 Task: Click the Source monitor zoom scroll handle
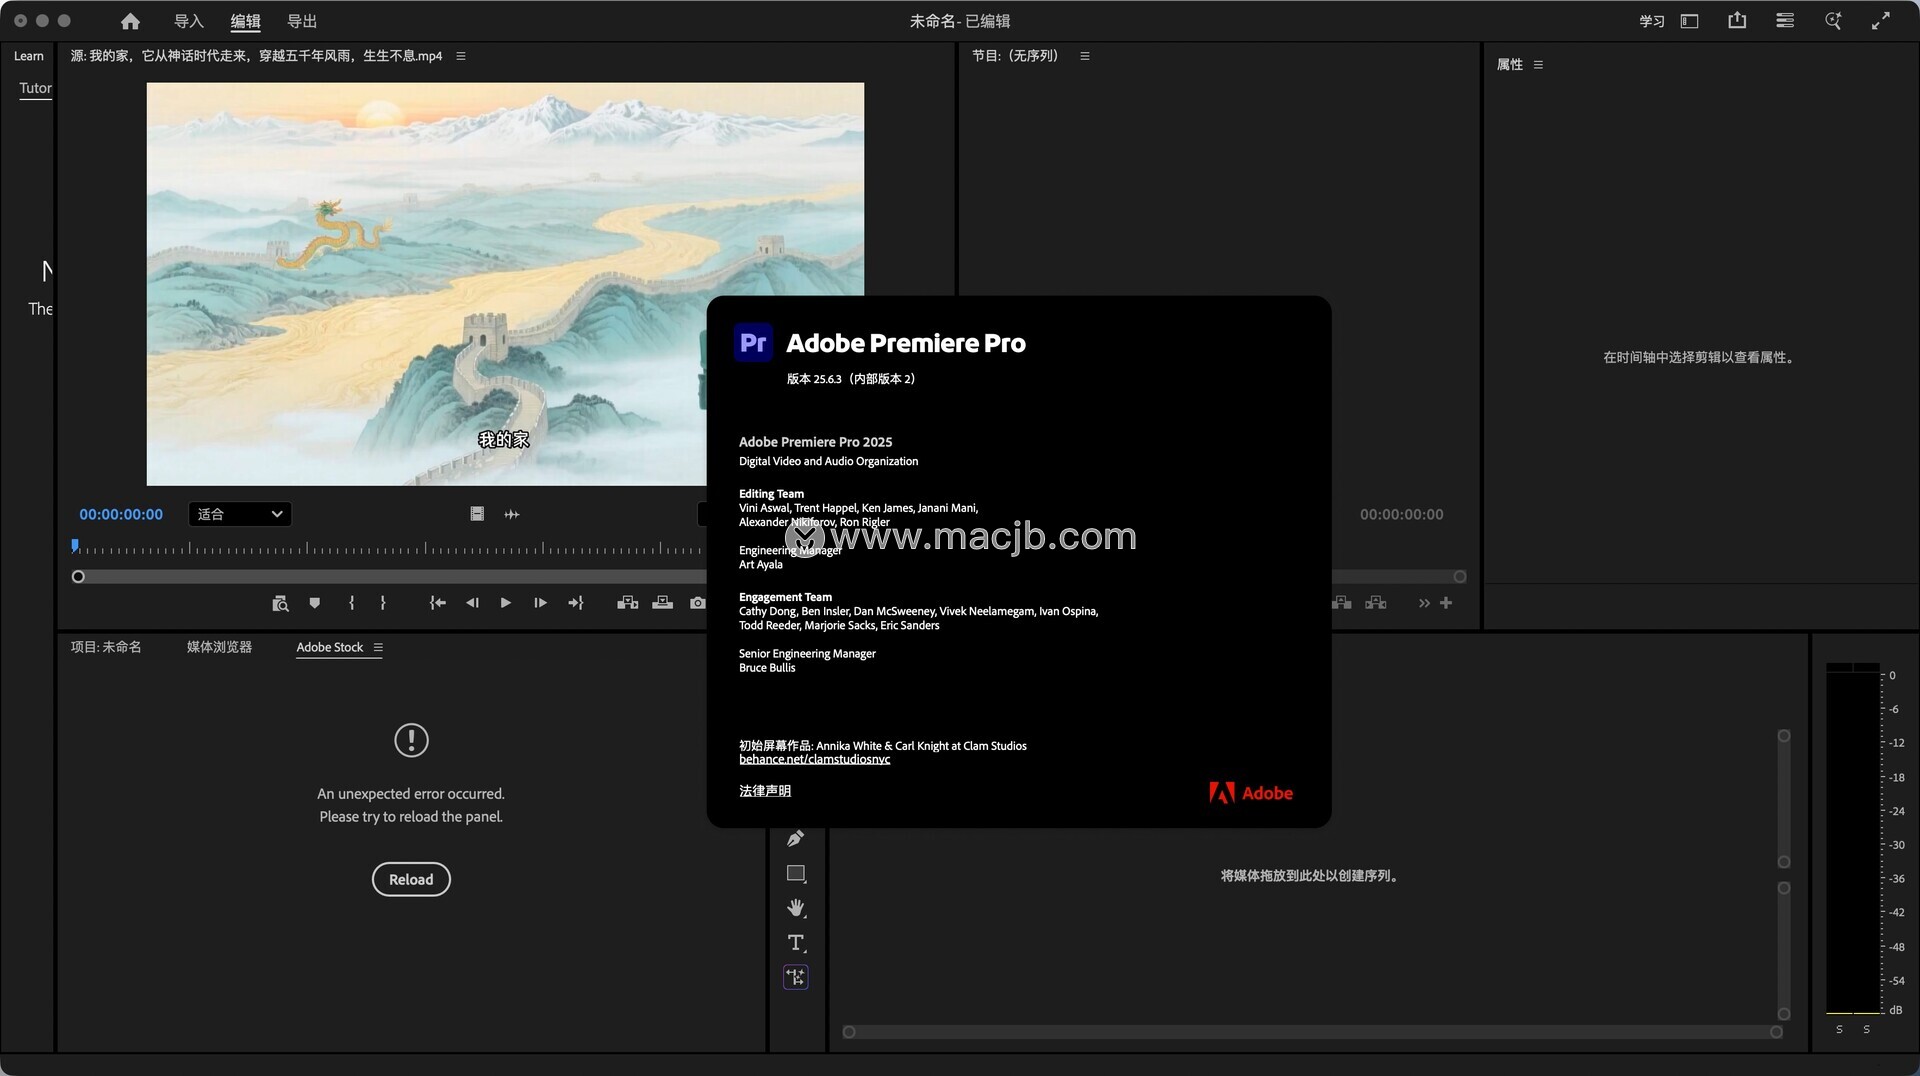[x=78, y=577]
